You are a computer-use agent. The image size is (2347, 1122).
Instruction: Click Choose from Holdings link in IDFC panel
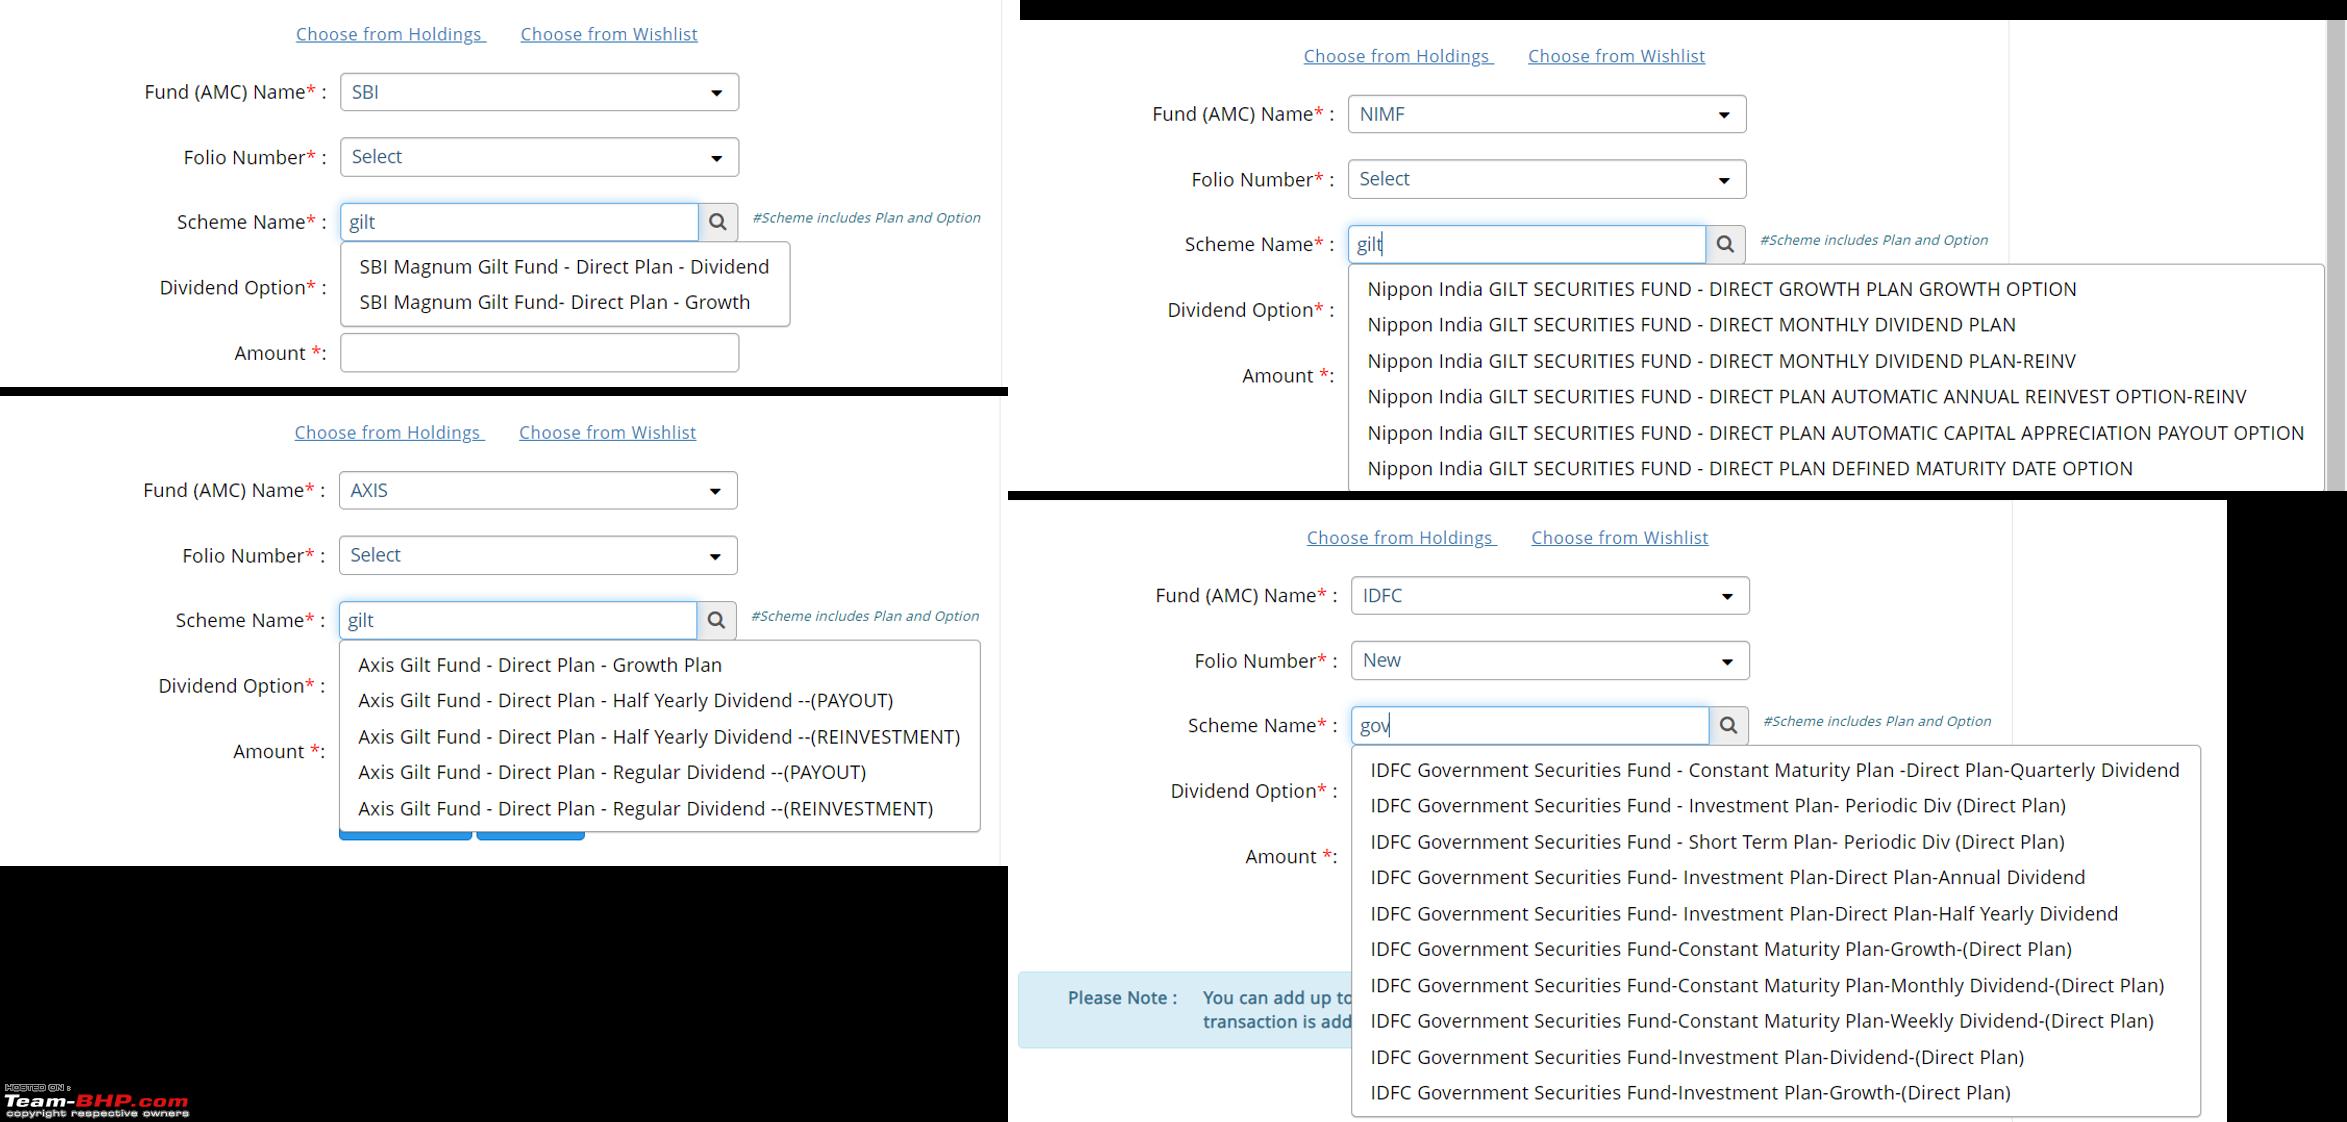(1401, 537)
